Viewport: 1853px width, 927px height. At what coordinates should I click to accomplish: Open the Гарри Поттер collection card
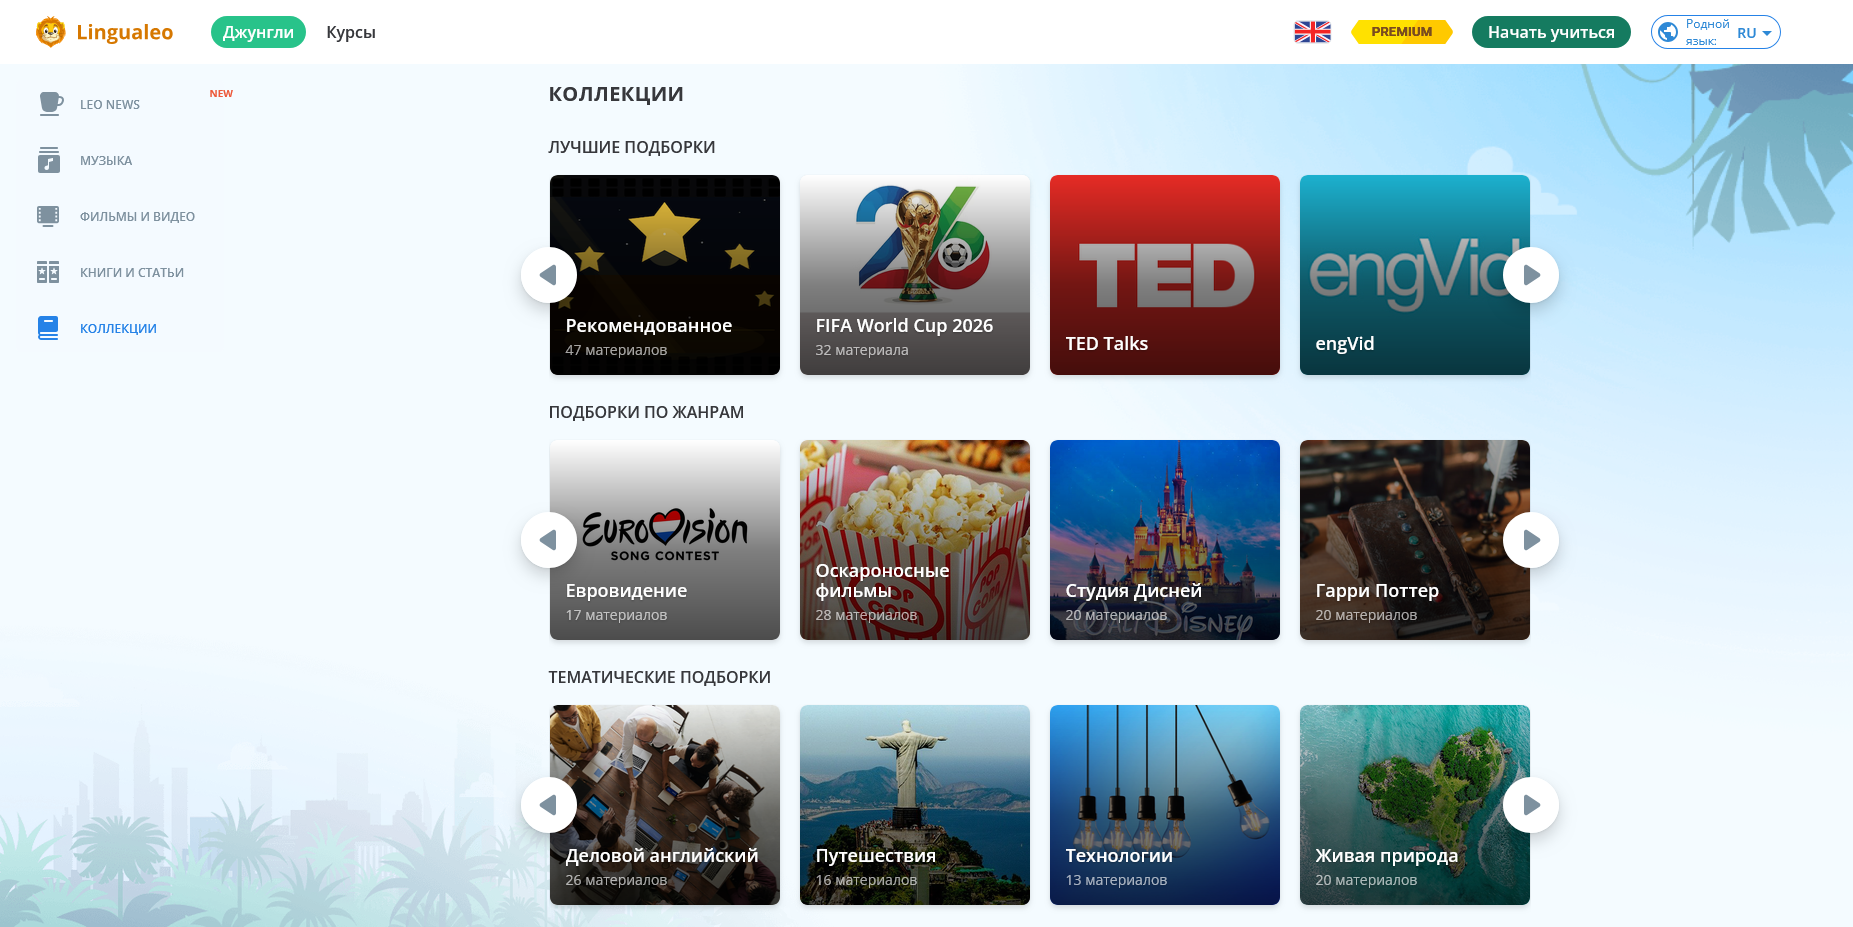coord(1415,540)
